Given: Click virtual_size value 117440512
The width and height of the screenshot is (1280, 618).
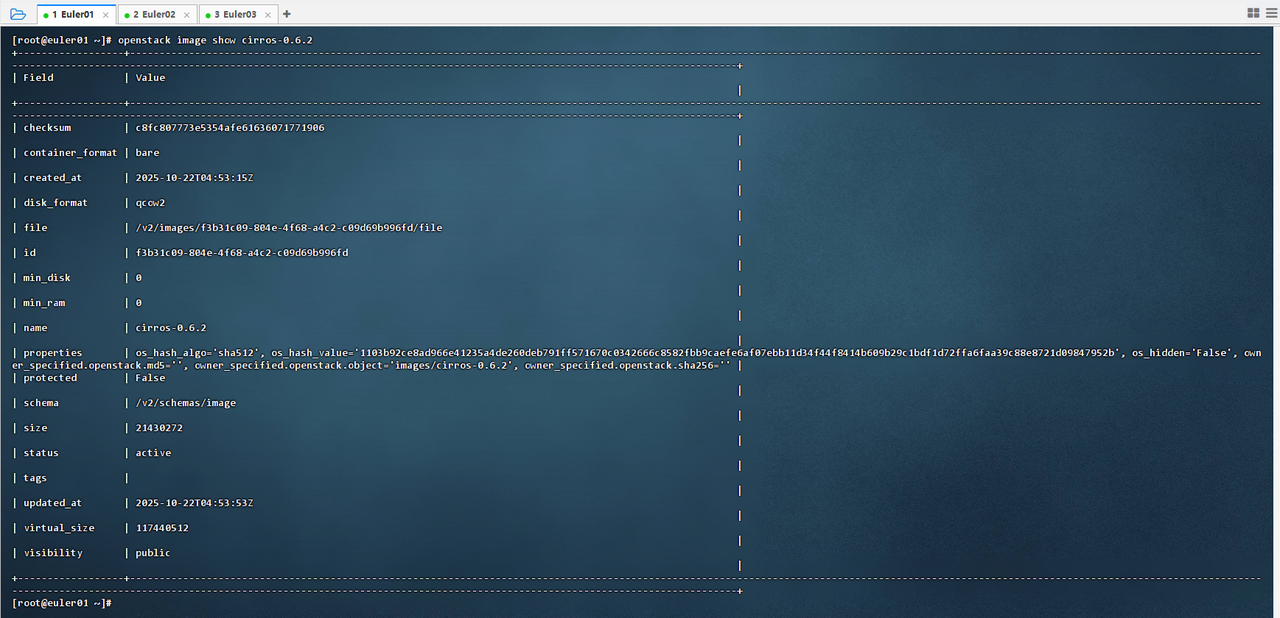Looking at the screenshot, I should click(x=162, y=528).
